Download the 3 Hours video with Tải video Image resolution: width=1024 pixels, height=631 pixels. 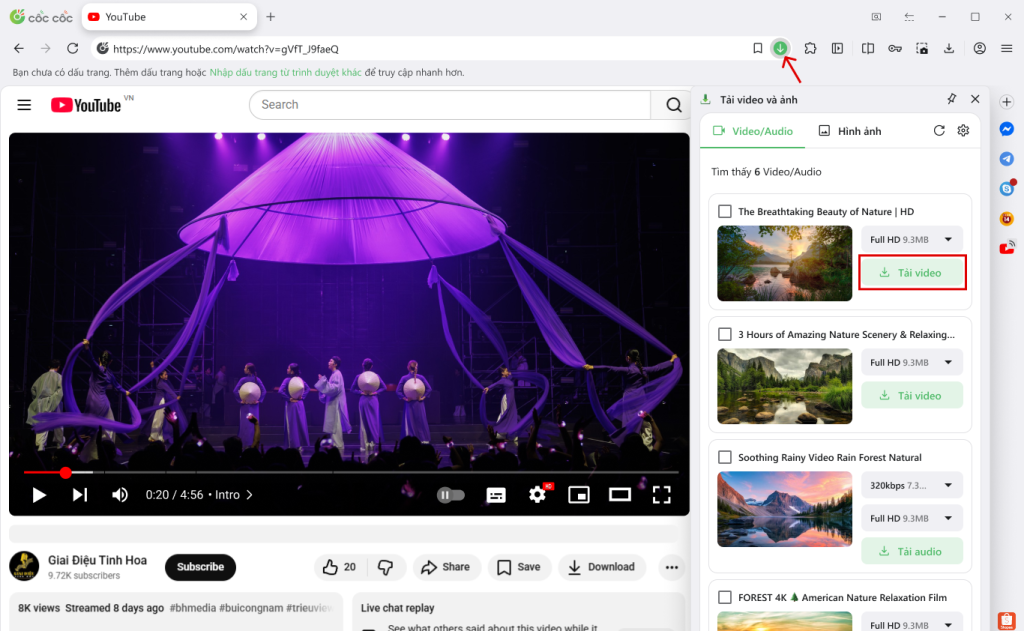point(912,395)
